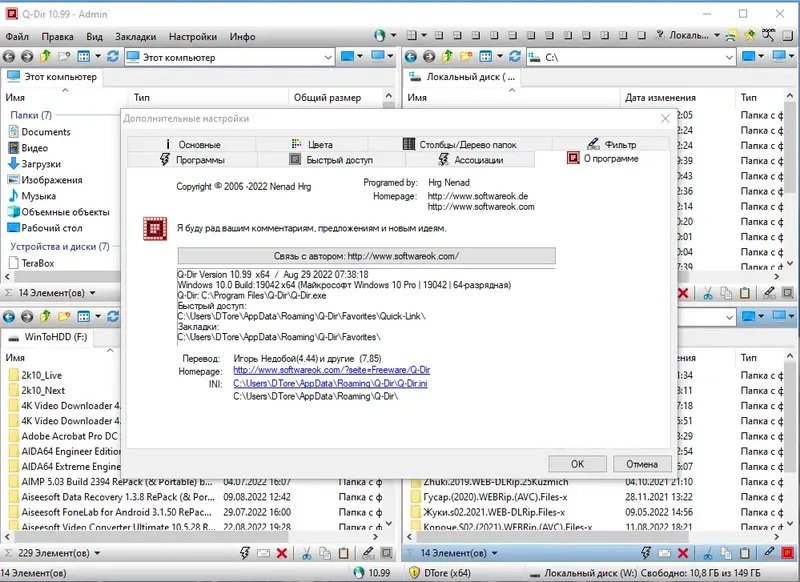Open the Настройки menu

point(193,37)
